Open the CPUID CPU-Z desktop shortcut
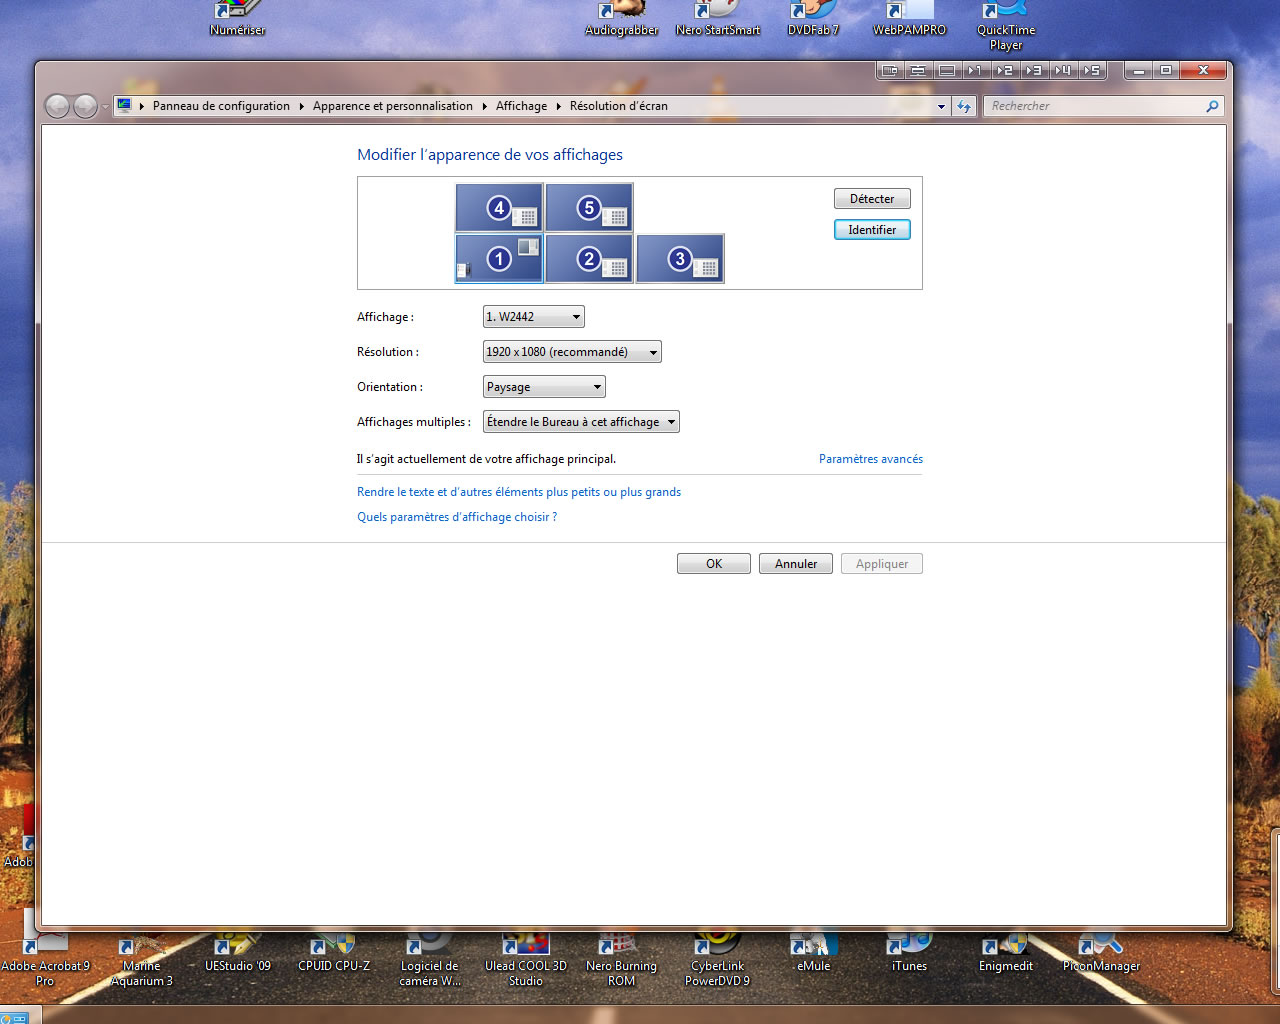 click(334, 953)
